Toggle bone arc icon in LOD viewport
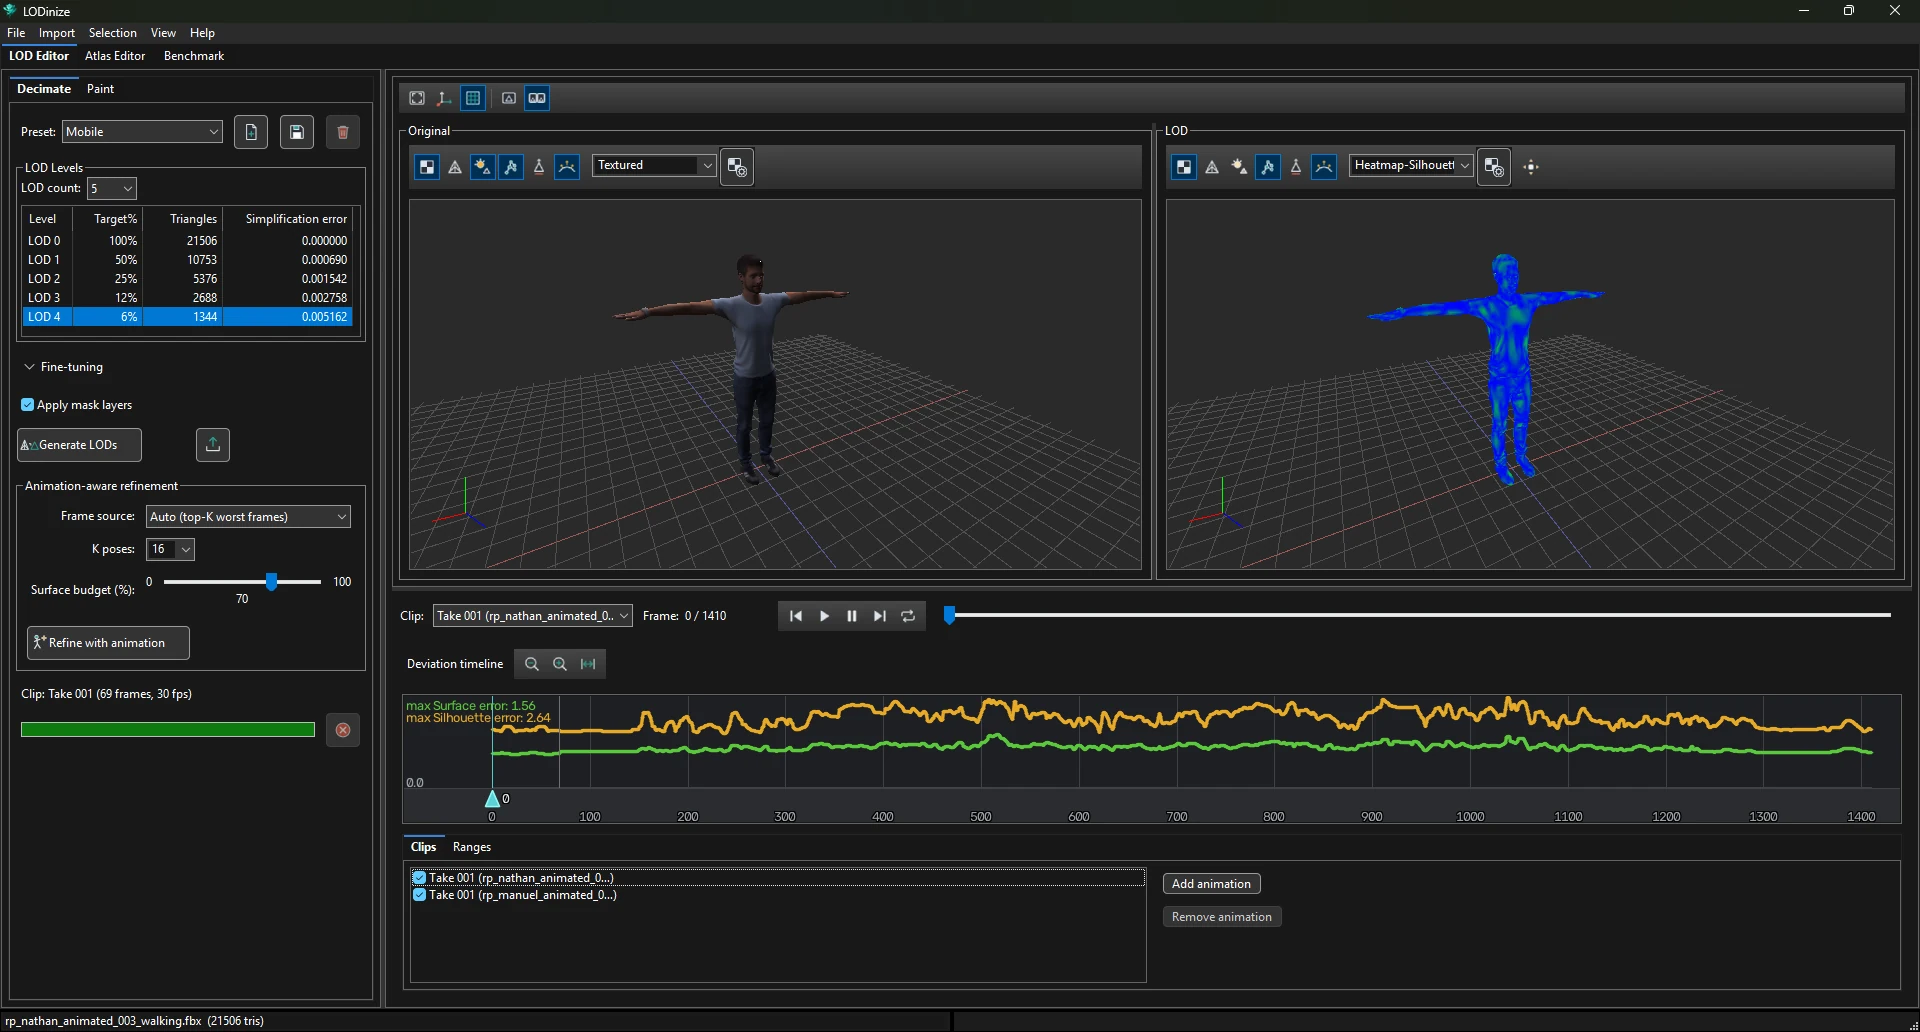Image resolution: width=1920 pixels, height=1032 pixels. 1324,167
